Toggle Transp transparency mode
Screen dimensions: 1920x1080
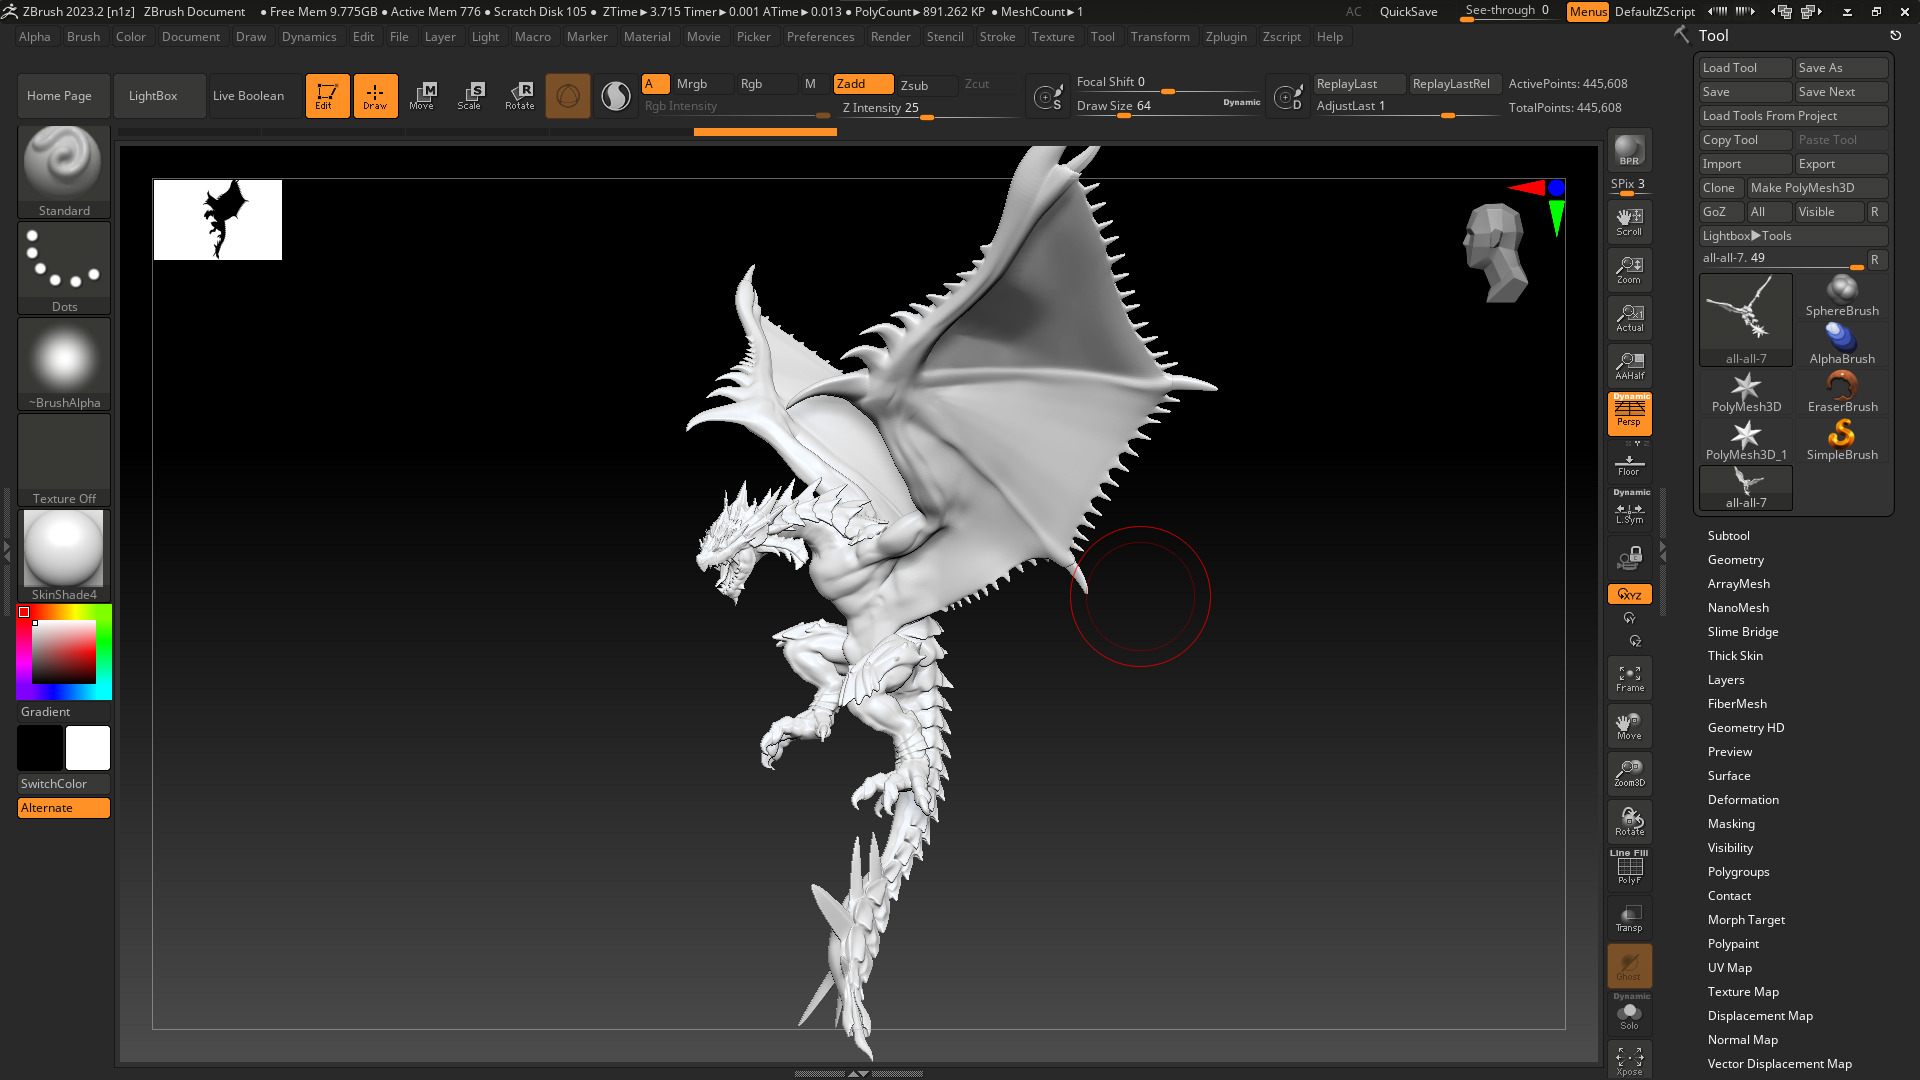tap(1629, 917)
